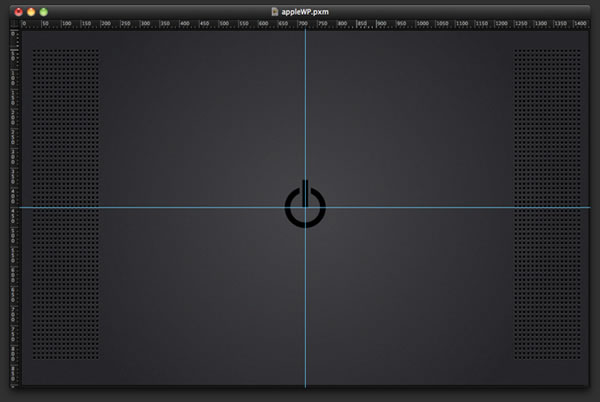Click the 250 mark on the horizontal ruler
600x402 pixels.
pos(125,24)
